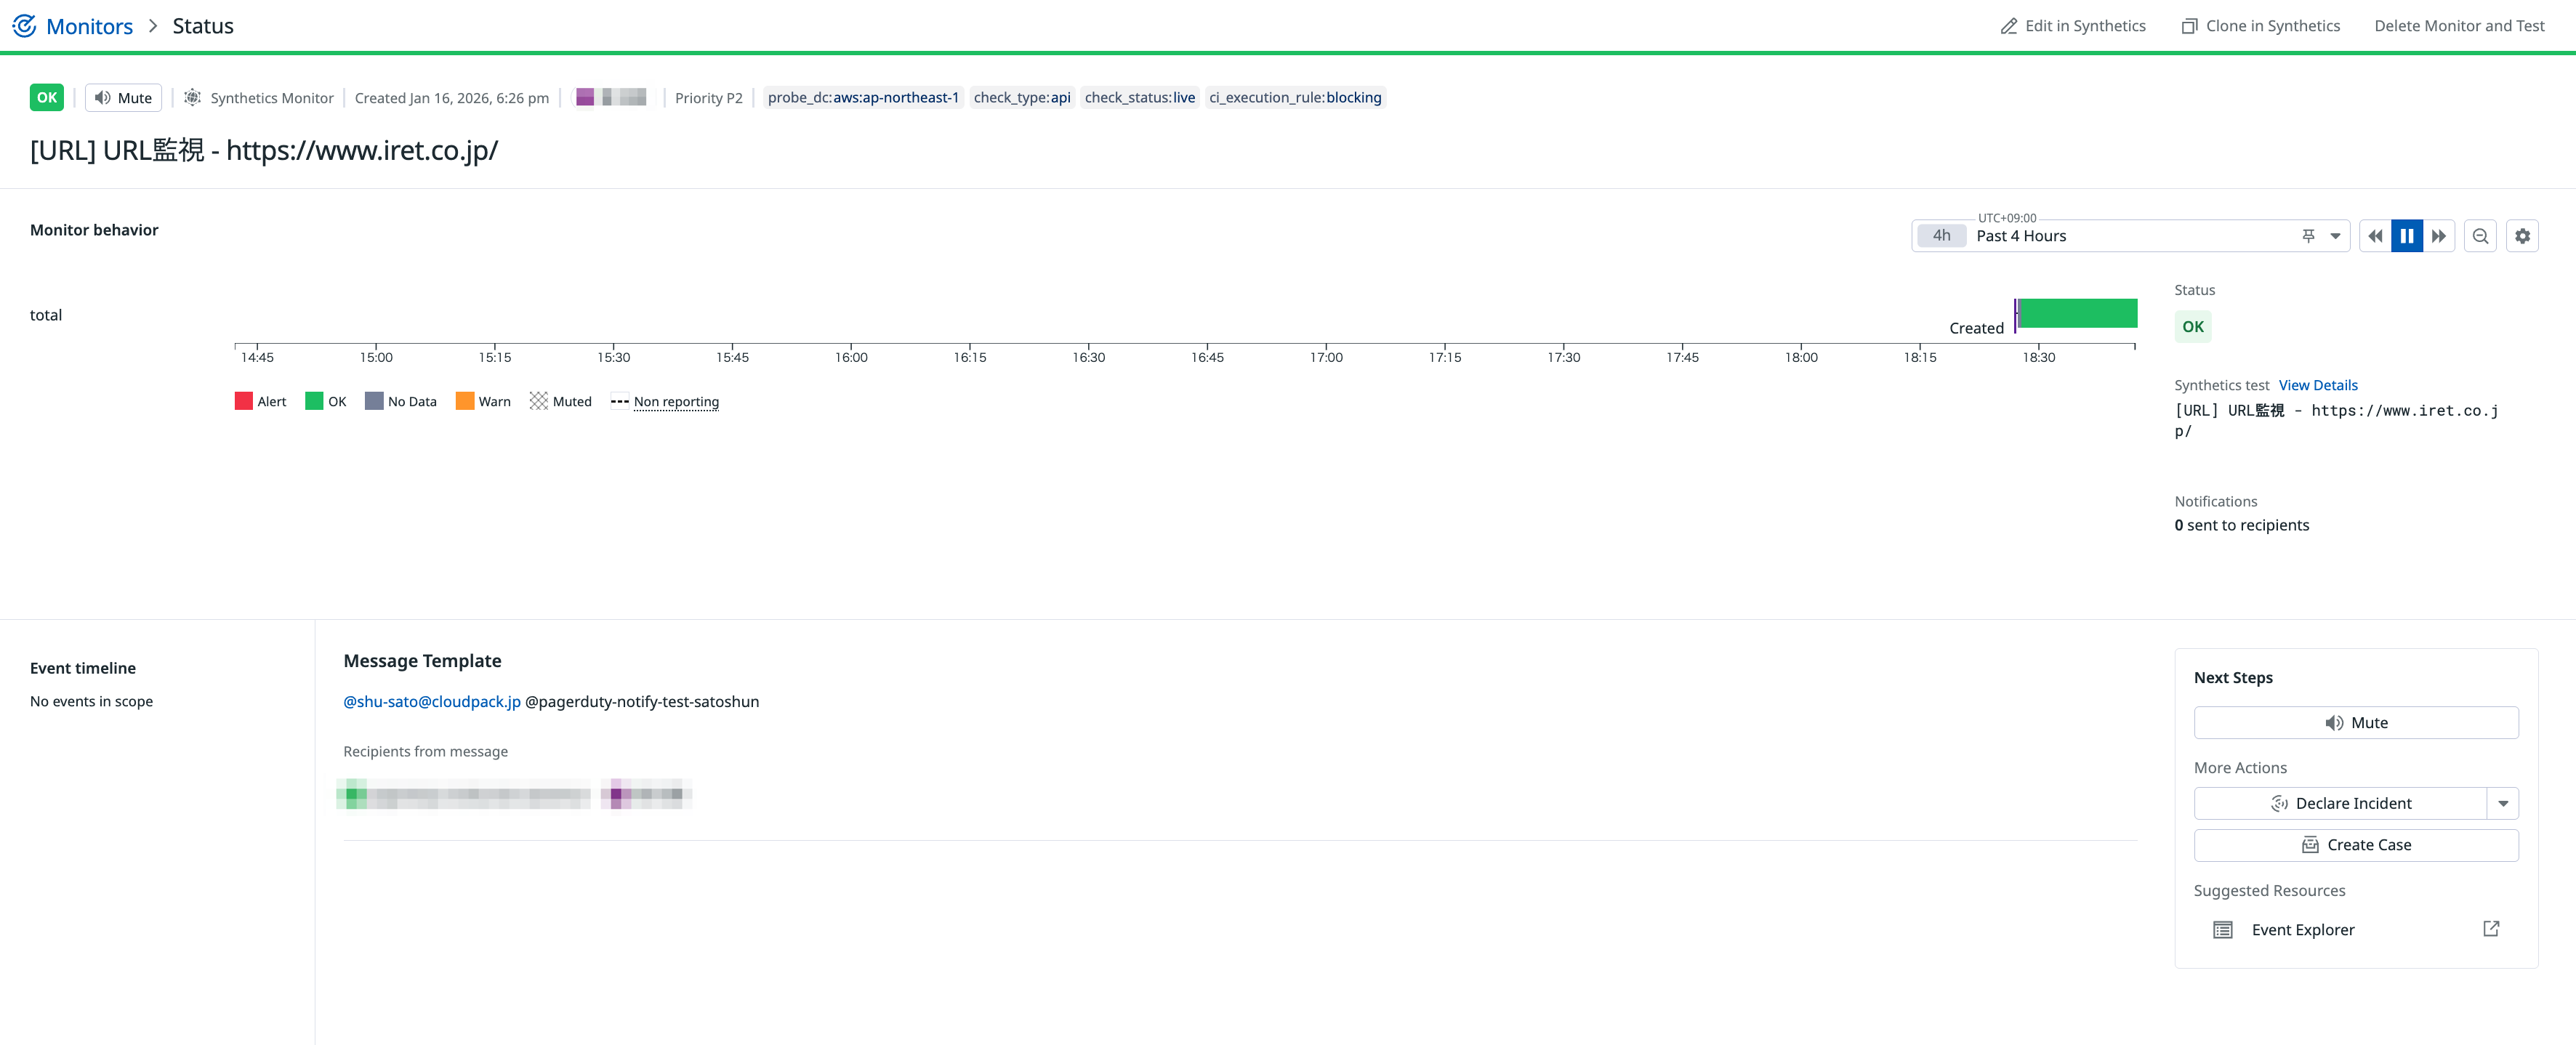Mute monitor from header button

[123, 98]
